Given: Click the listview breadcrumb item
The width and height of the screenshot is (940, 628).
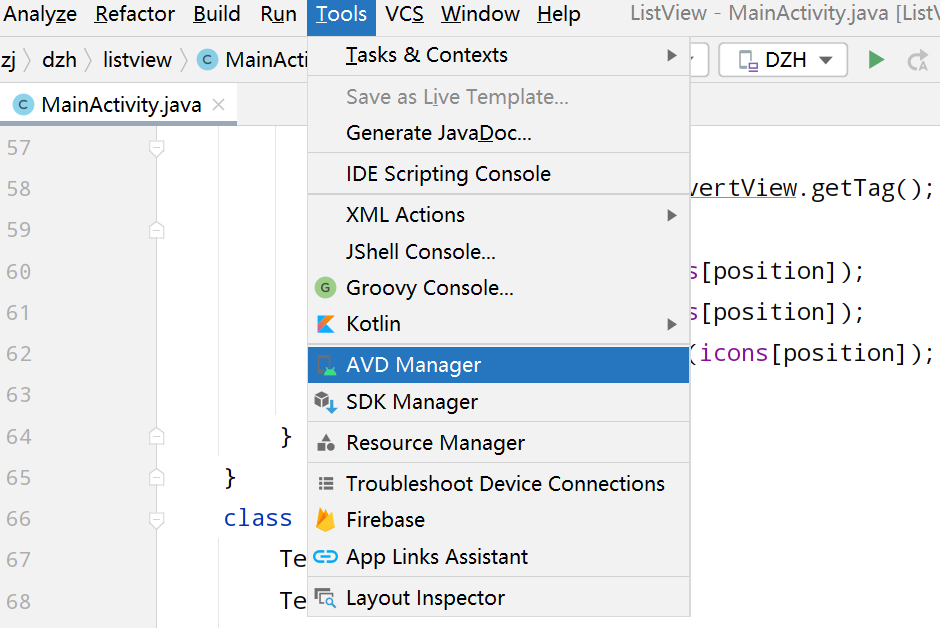Looking at the screenshot, I should point(137,60).
